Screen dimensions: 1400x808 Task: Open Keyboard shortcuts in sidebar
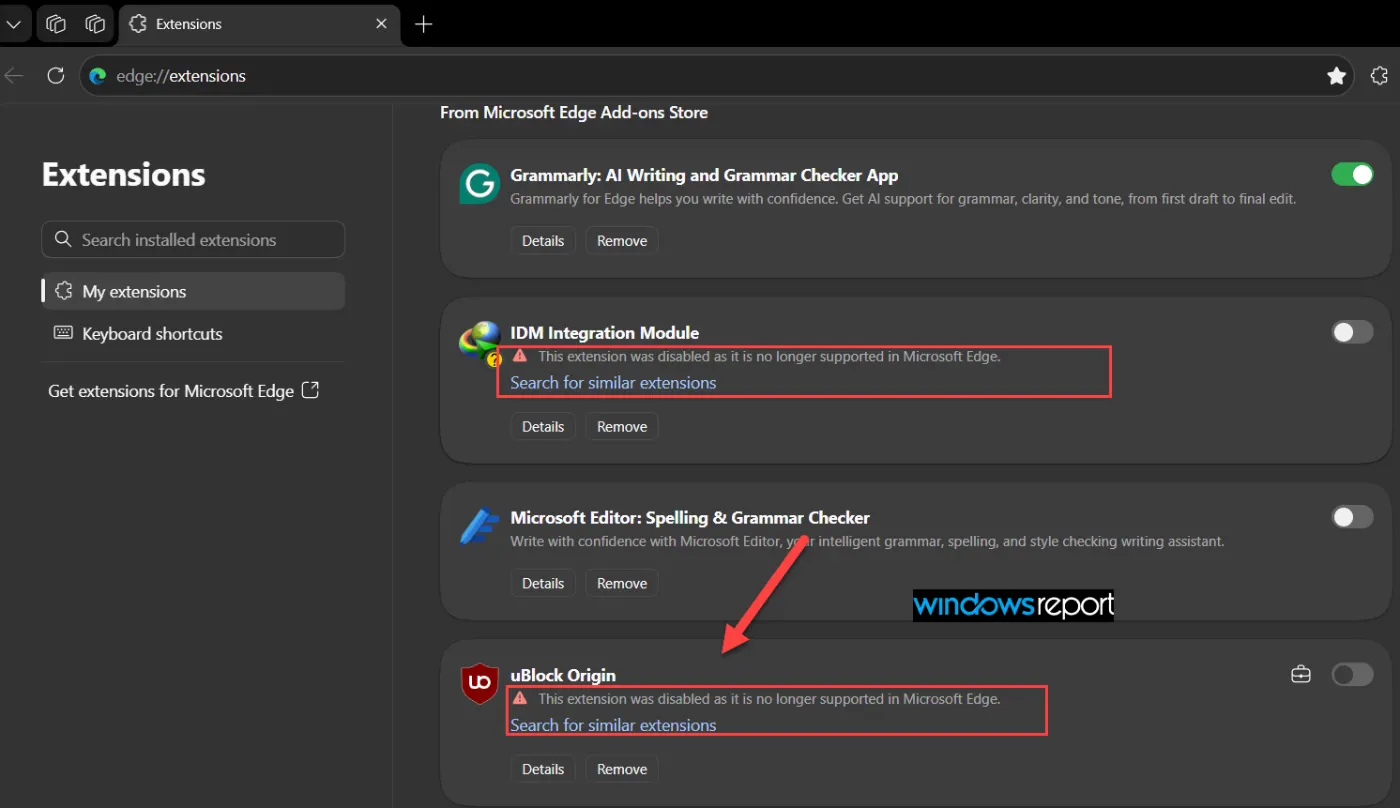point(193,334)
